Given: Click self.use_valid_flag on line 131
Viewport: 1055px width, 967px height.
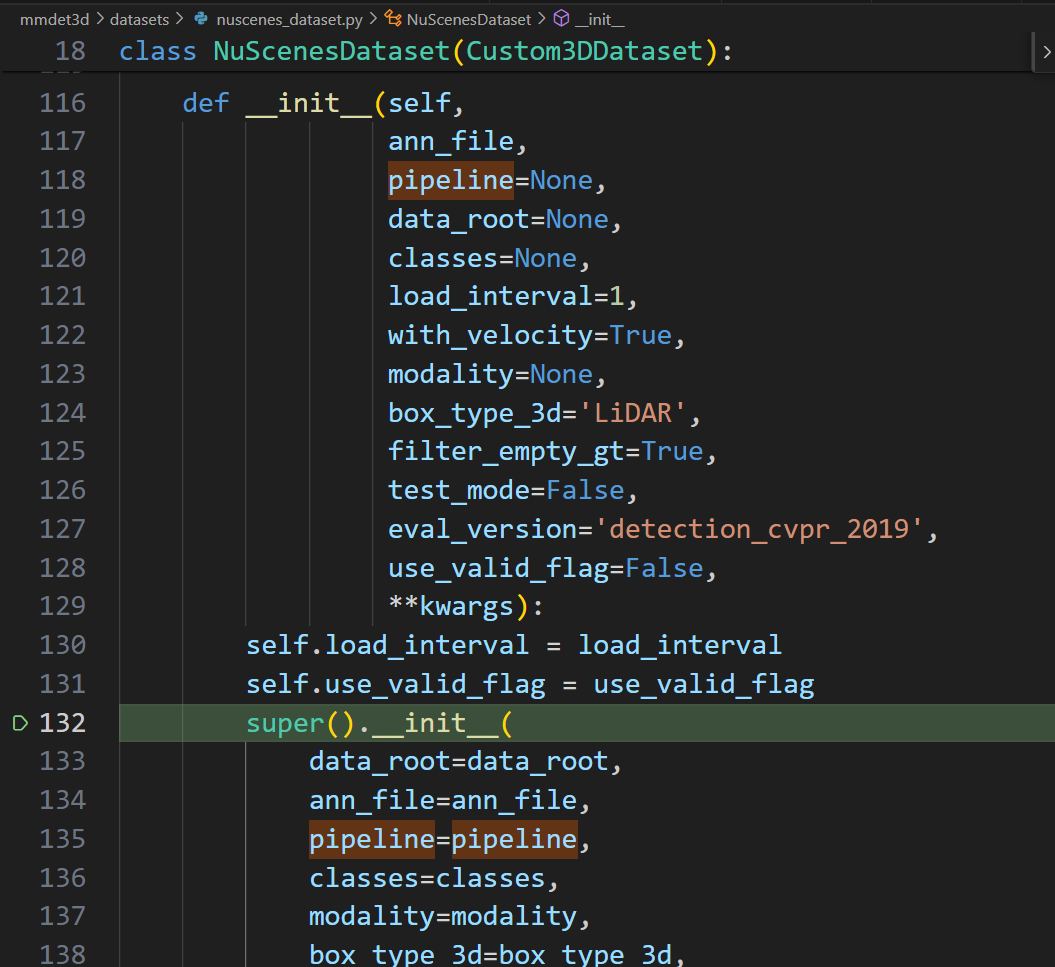Looking at the screenshot, I should [396, 685].
